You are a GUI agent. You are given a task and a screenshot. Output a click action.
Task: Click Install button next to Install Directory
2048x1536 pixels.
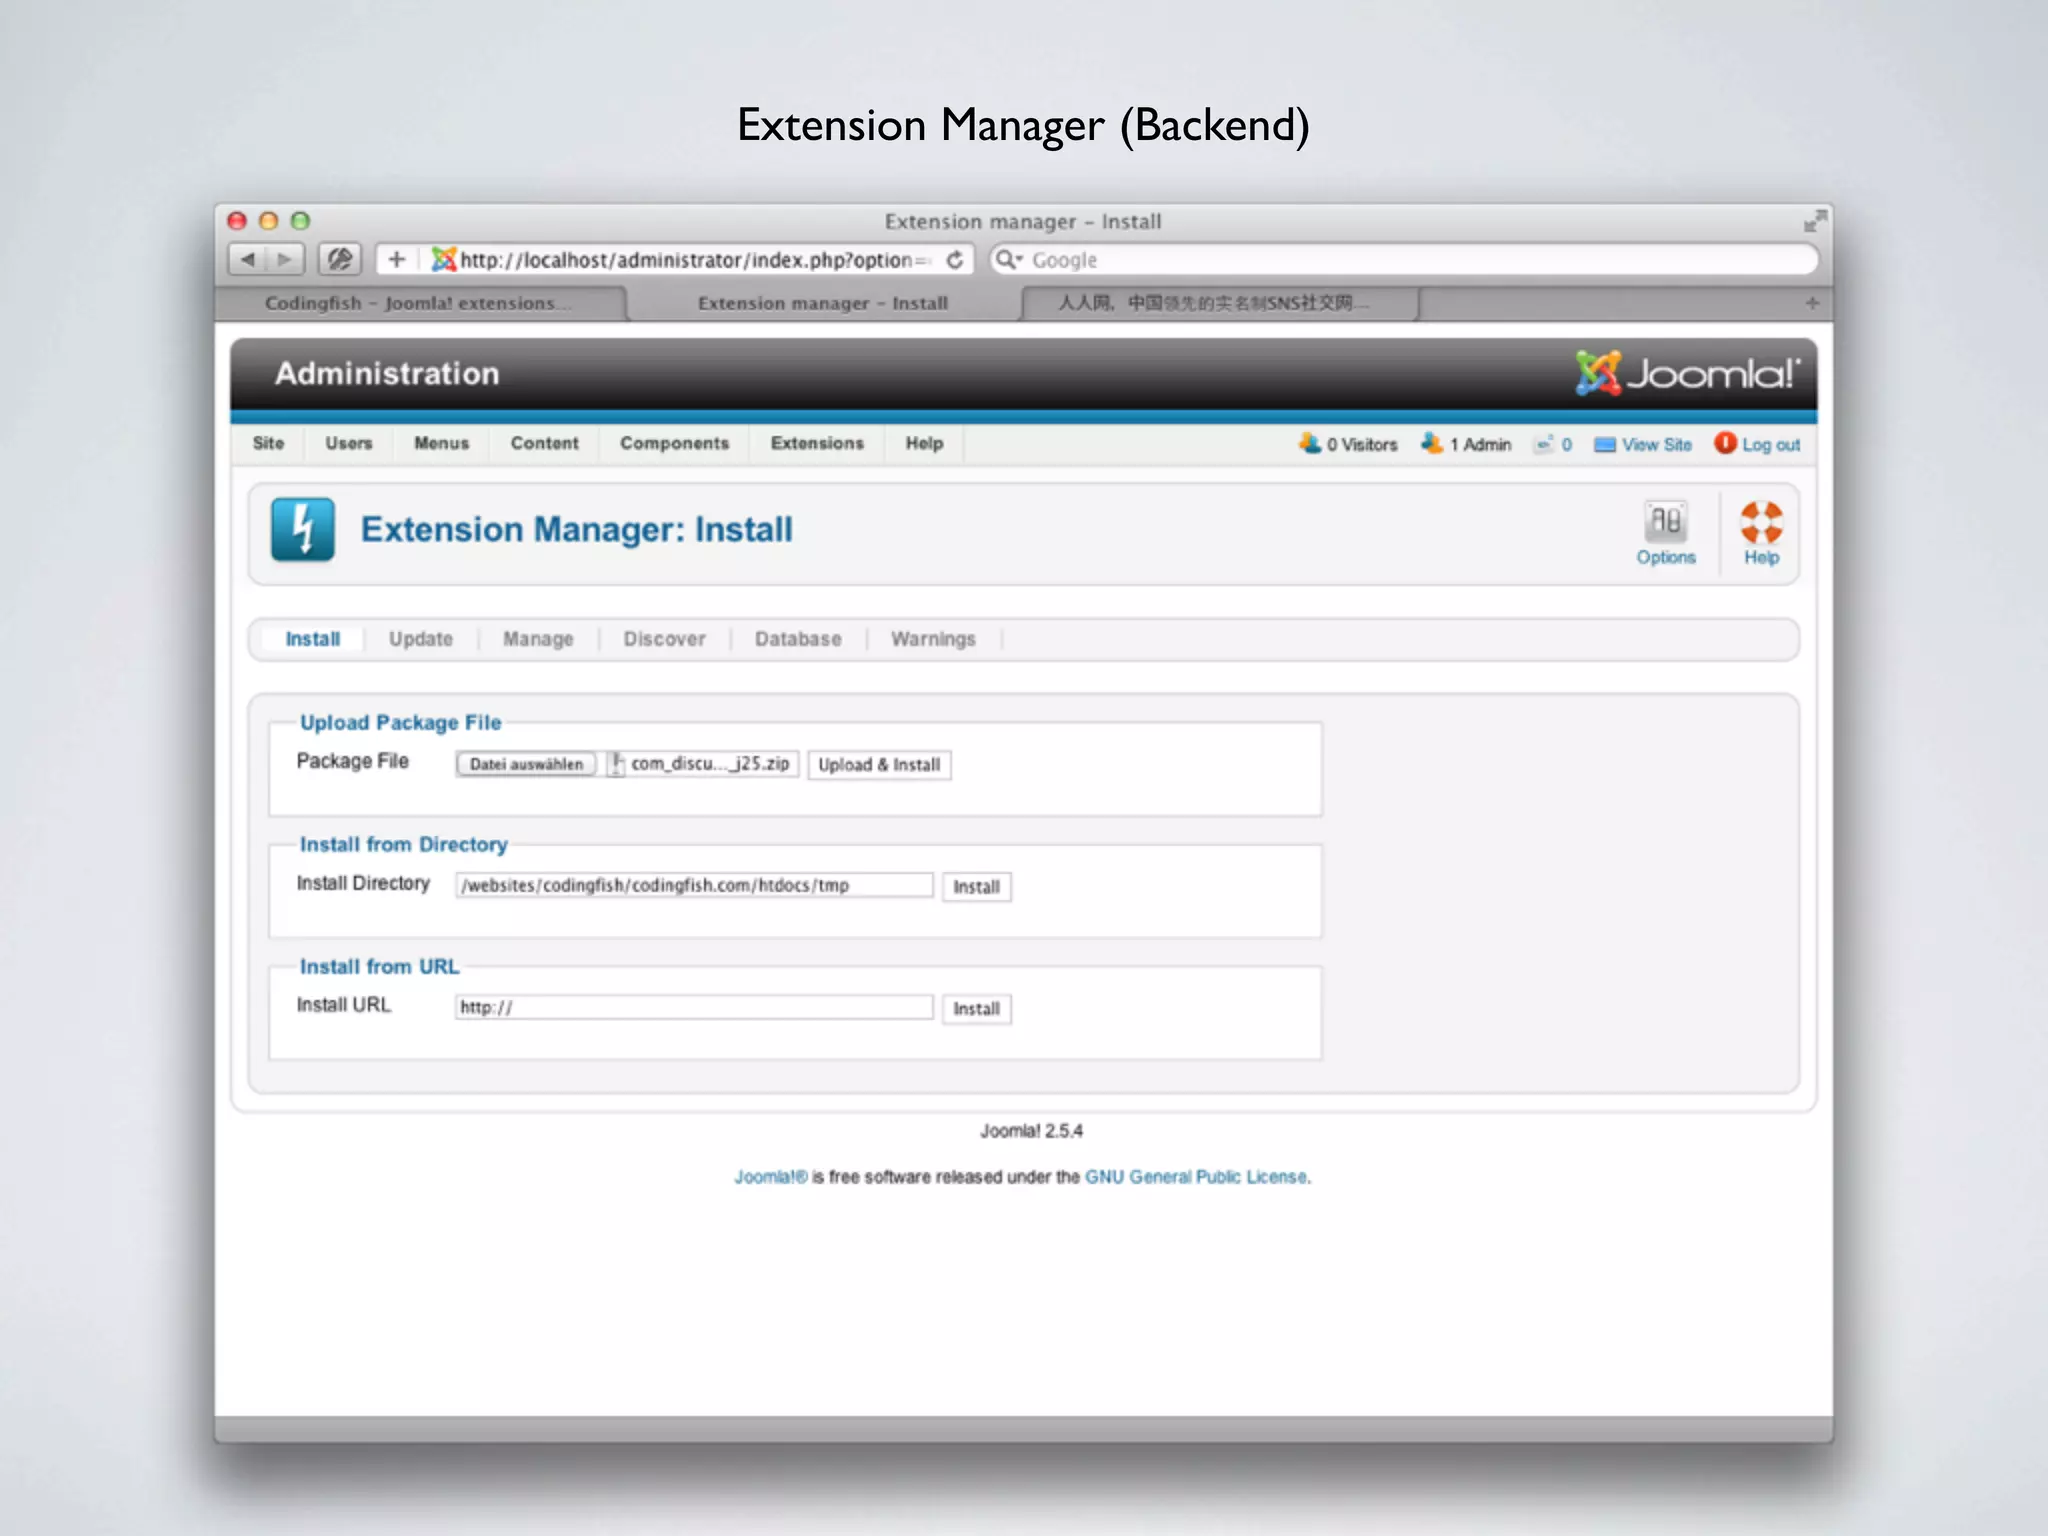(x=976, y=887)
